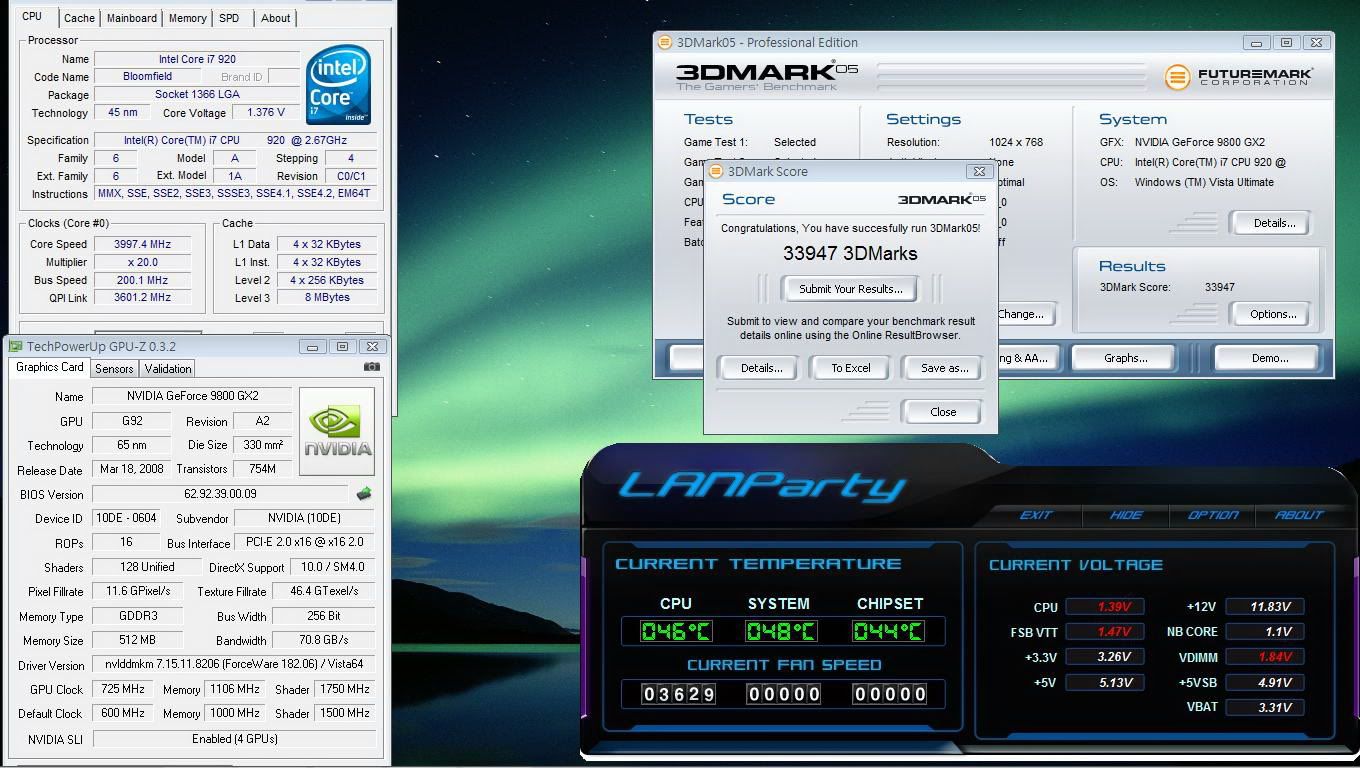
Task: Click the QPI Link value 3601.2 MHz
Action: point(143,297)
